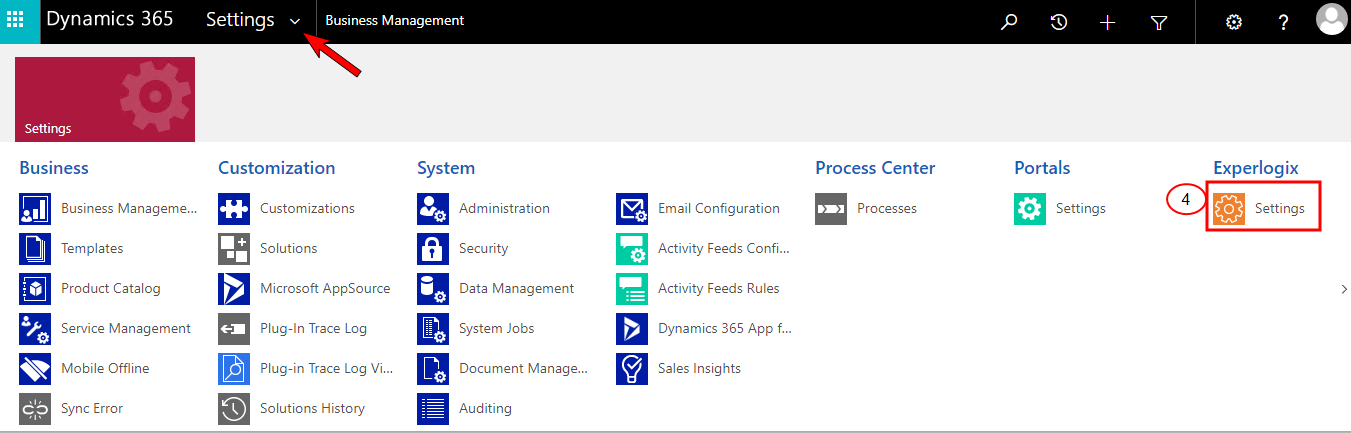This screenshot has height=433, width=1351.
Task: Click the Security padlock icon
Action: click(x=433, y=249)
